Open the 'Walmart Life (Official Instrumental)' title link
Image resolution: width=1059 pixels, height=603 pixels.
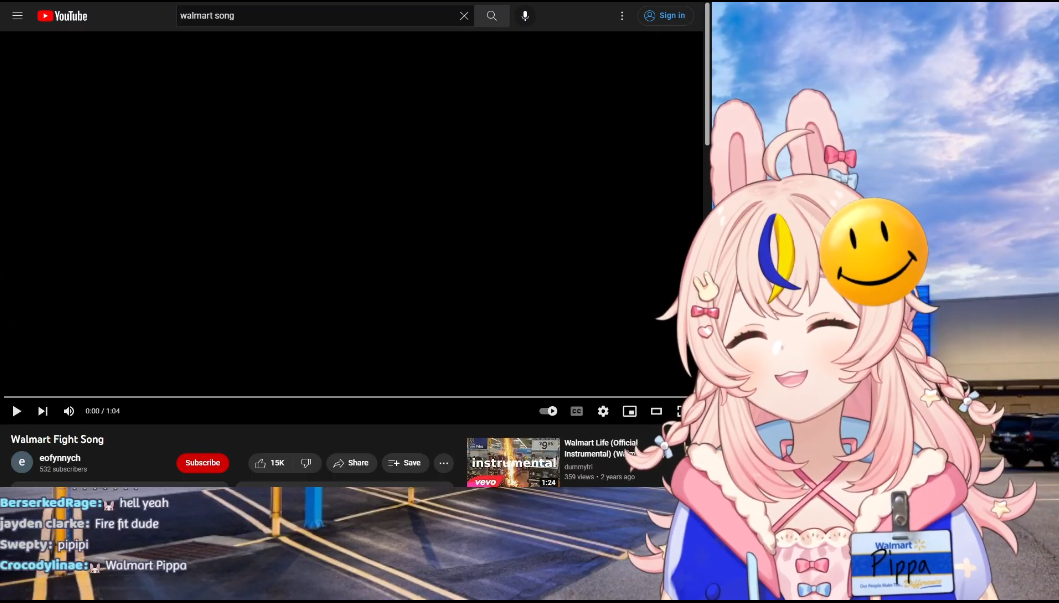601,448
